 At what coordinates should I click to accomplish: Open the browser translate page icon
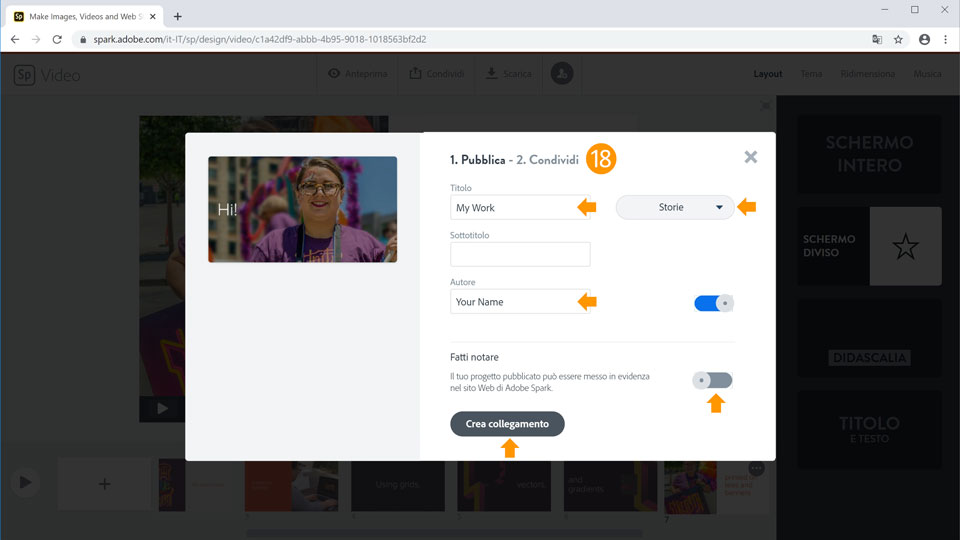coord(877,39)
